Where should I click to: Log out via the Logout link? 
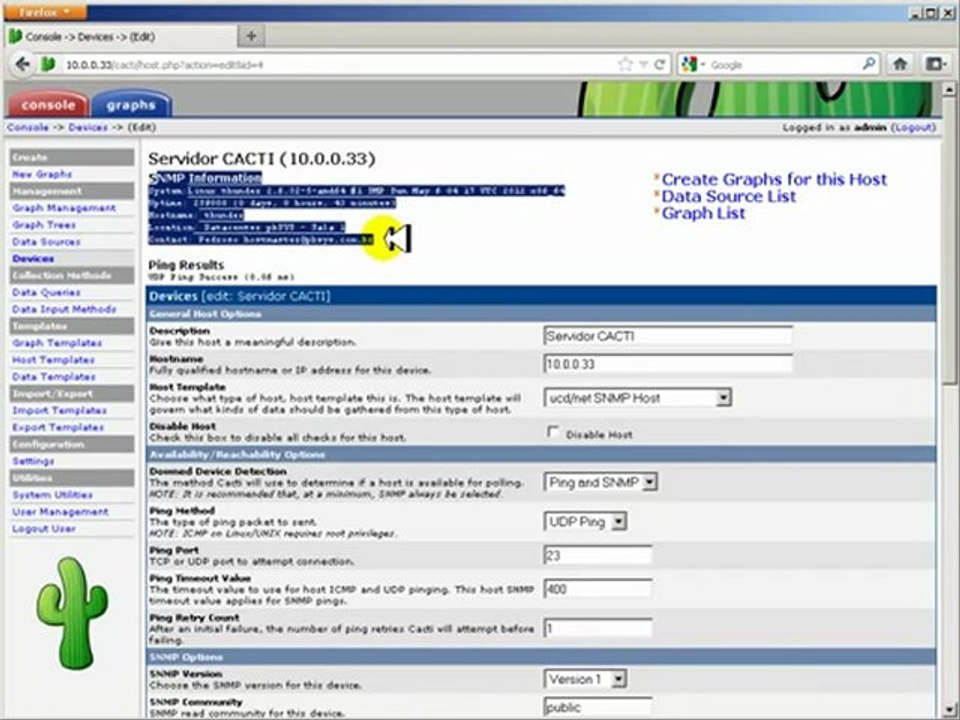pos(913,127)
